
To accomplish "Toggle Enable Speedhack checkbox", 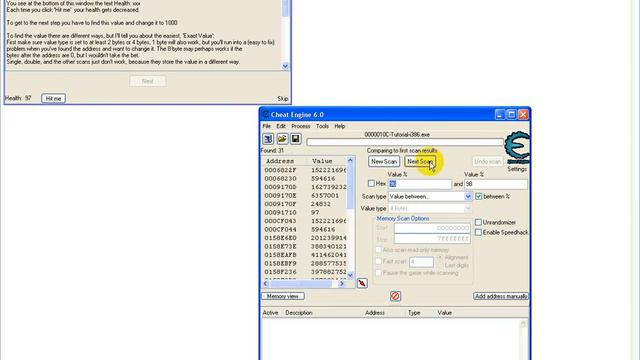I will pyautogui.click(x=478, y=232).
